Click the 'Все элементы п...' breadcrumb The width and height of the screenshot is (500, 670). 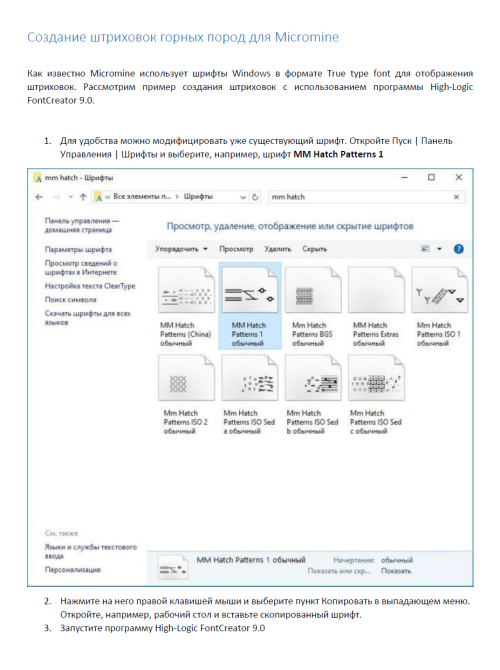click(x=142, y=197)
